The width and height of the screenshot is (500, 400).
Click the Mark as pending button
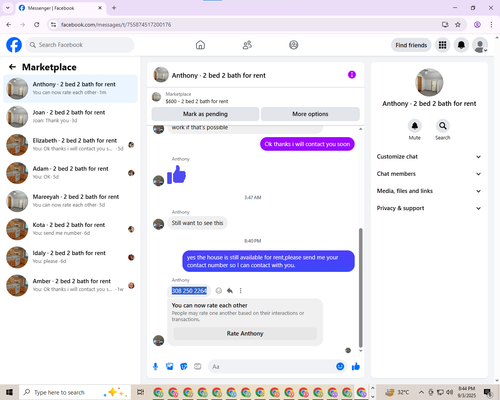tap(205, 114)
